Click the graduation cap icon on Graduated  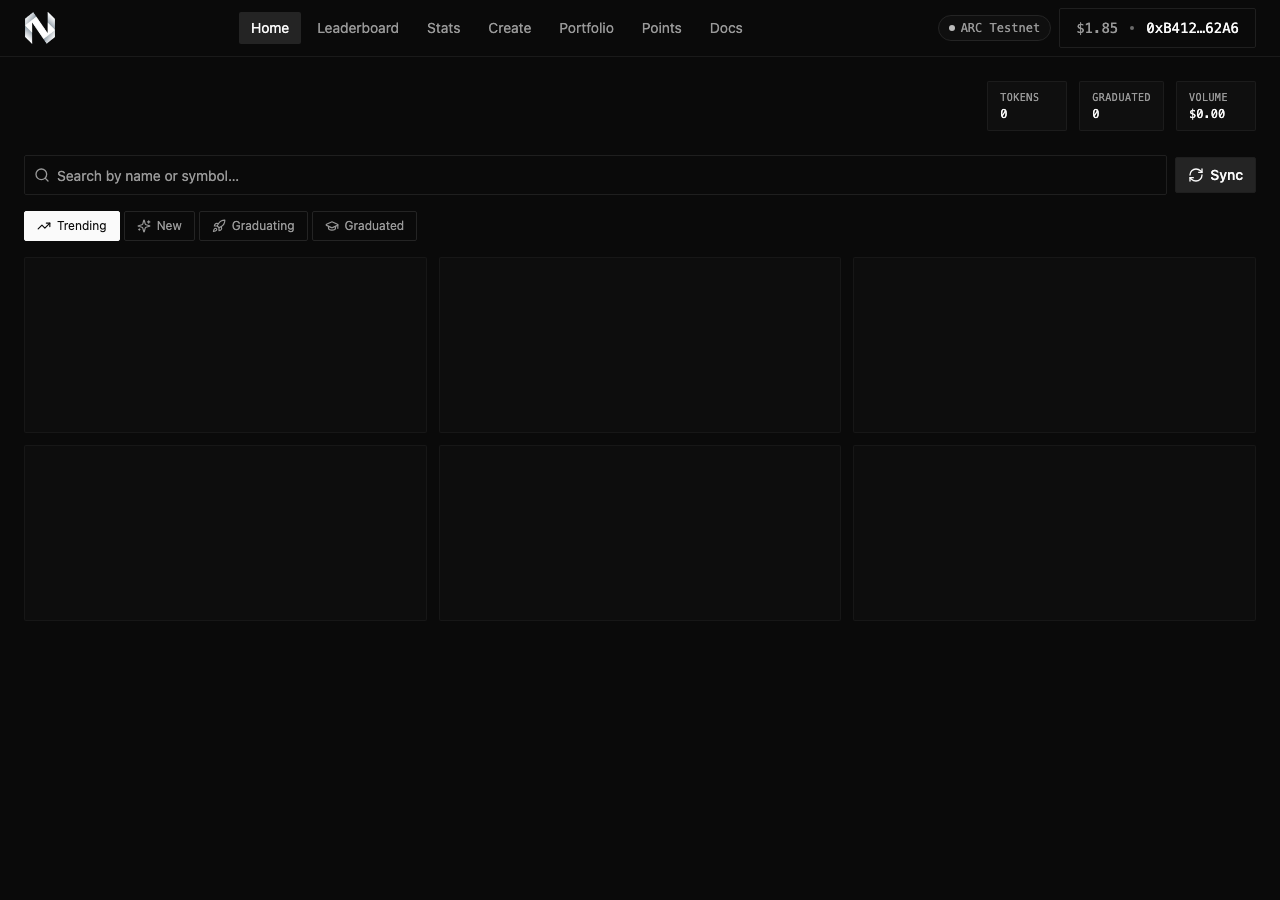click(332, 226)
